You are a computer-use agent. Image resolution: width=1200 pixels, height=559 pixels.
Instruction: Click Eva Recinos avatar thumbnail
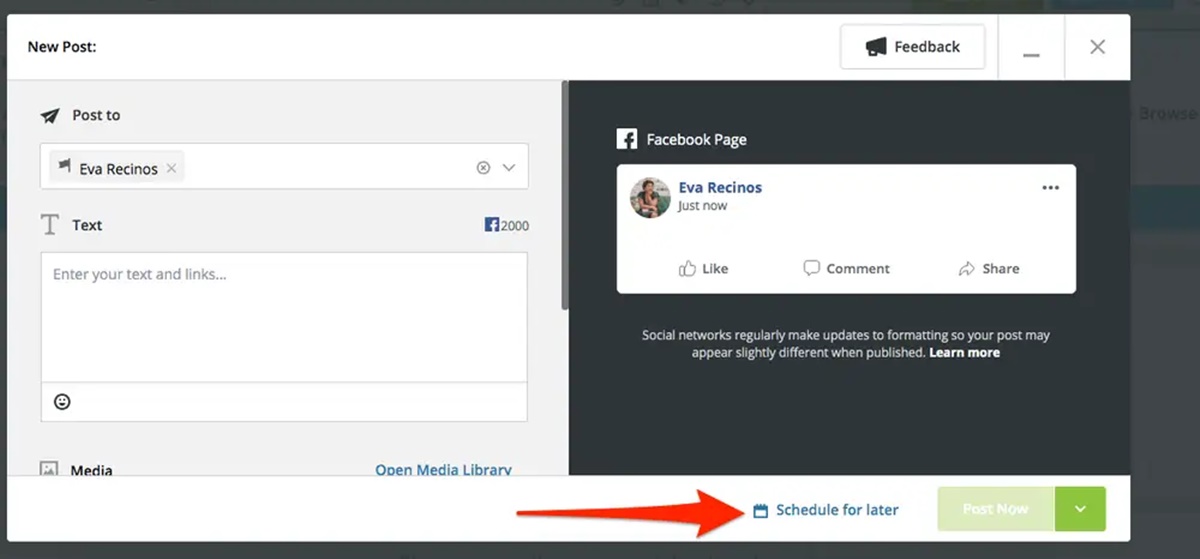650,197
